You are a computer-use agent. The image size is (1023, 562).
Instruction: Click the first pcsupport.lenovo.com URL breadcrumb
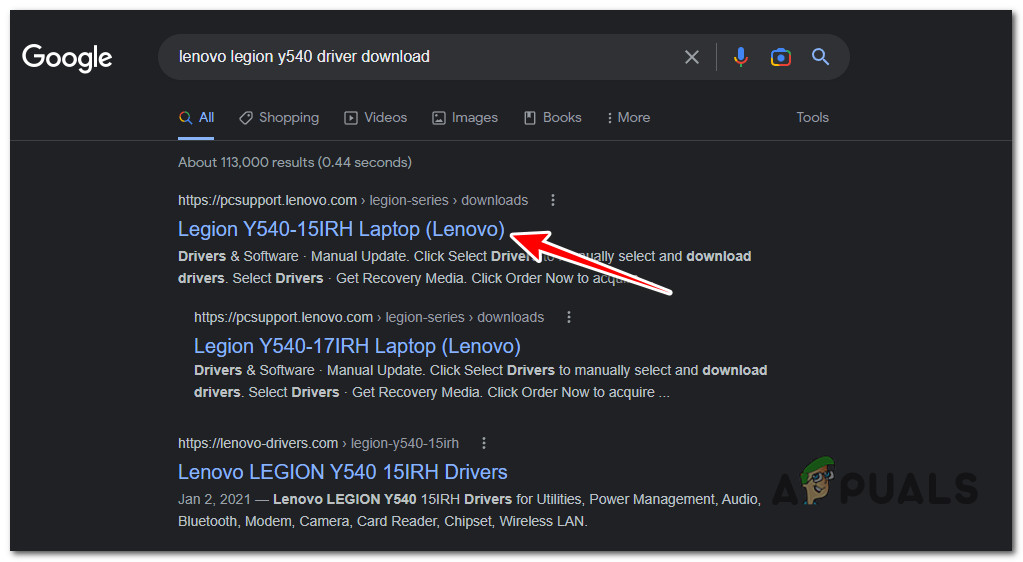(x=353, y=200)
